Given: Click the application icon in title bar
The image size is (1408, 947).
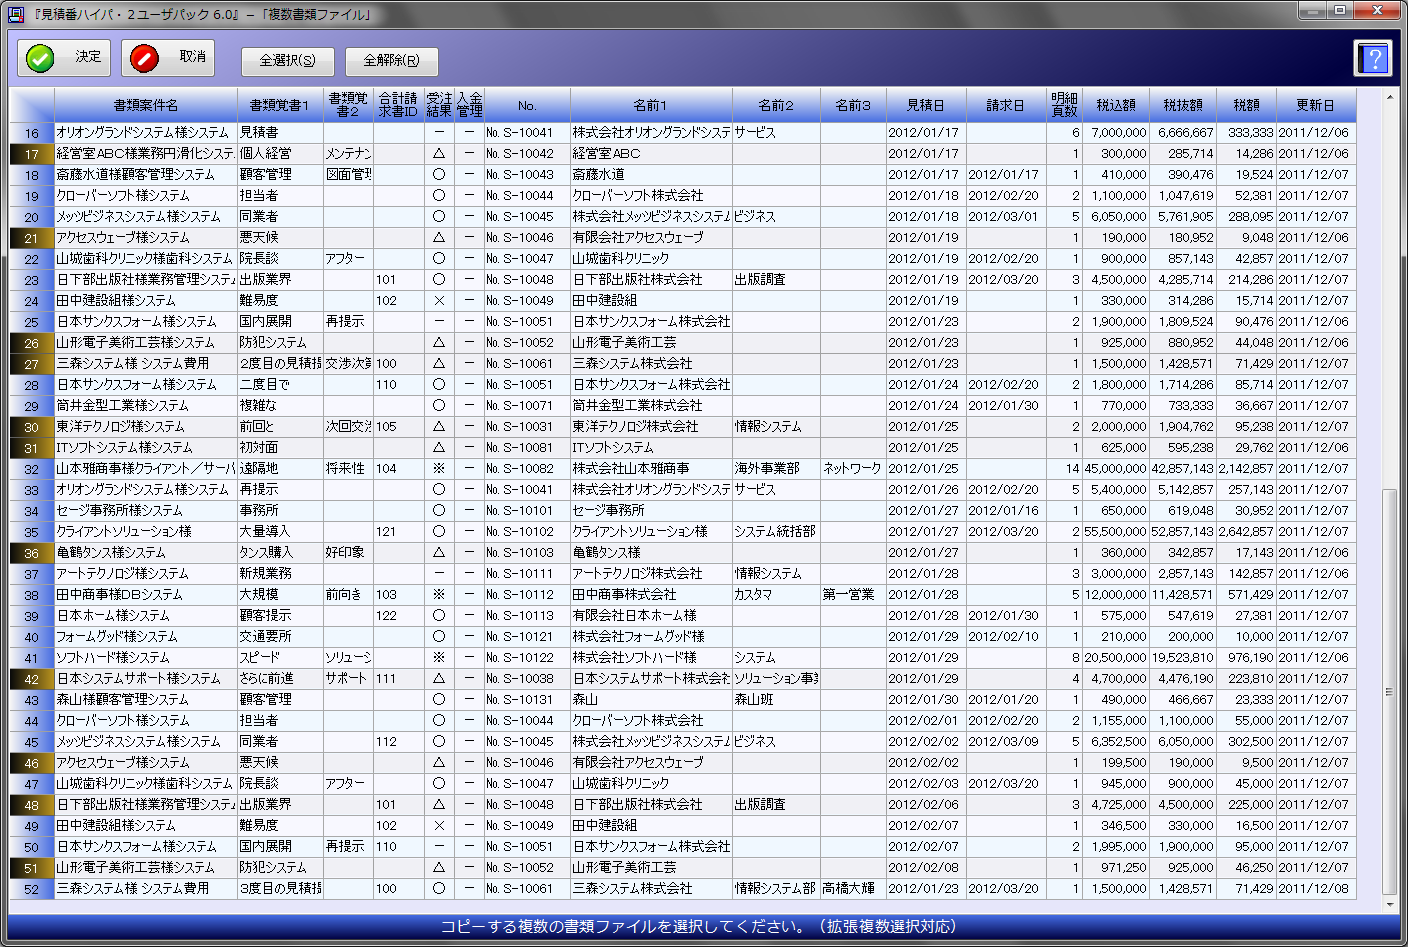Looking at the screenshot, I should pyautogui.click(x=15, y=13).
